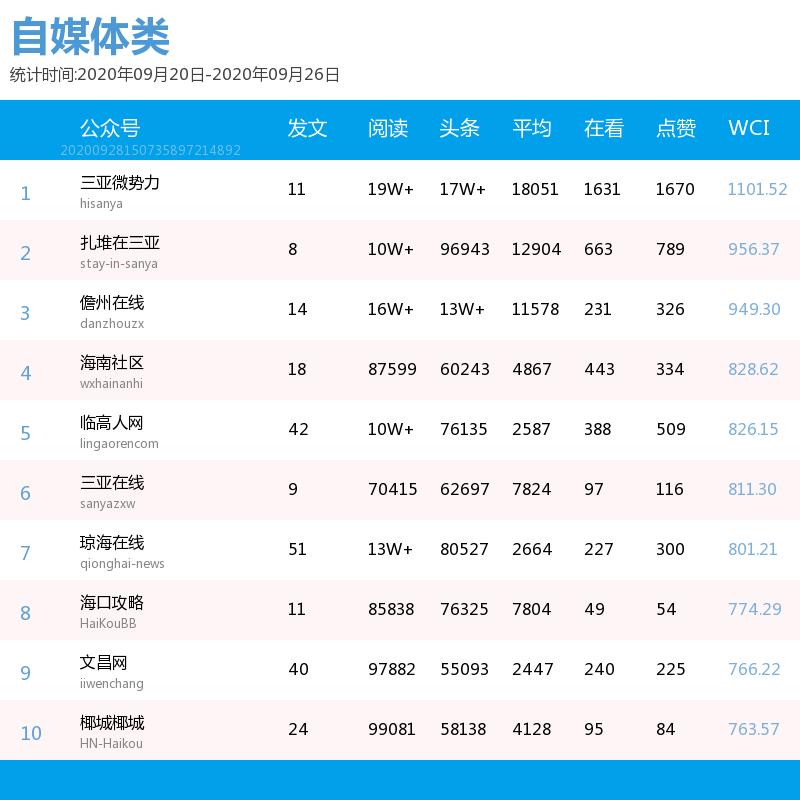
Task: Select the 文昌网 reading count 97882
Action: pos(391,669)
